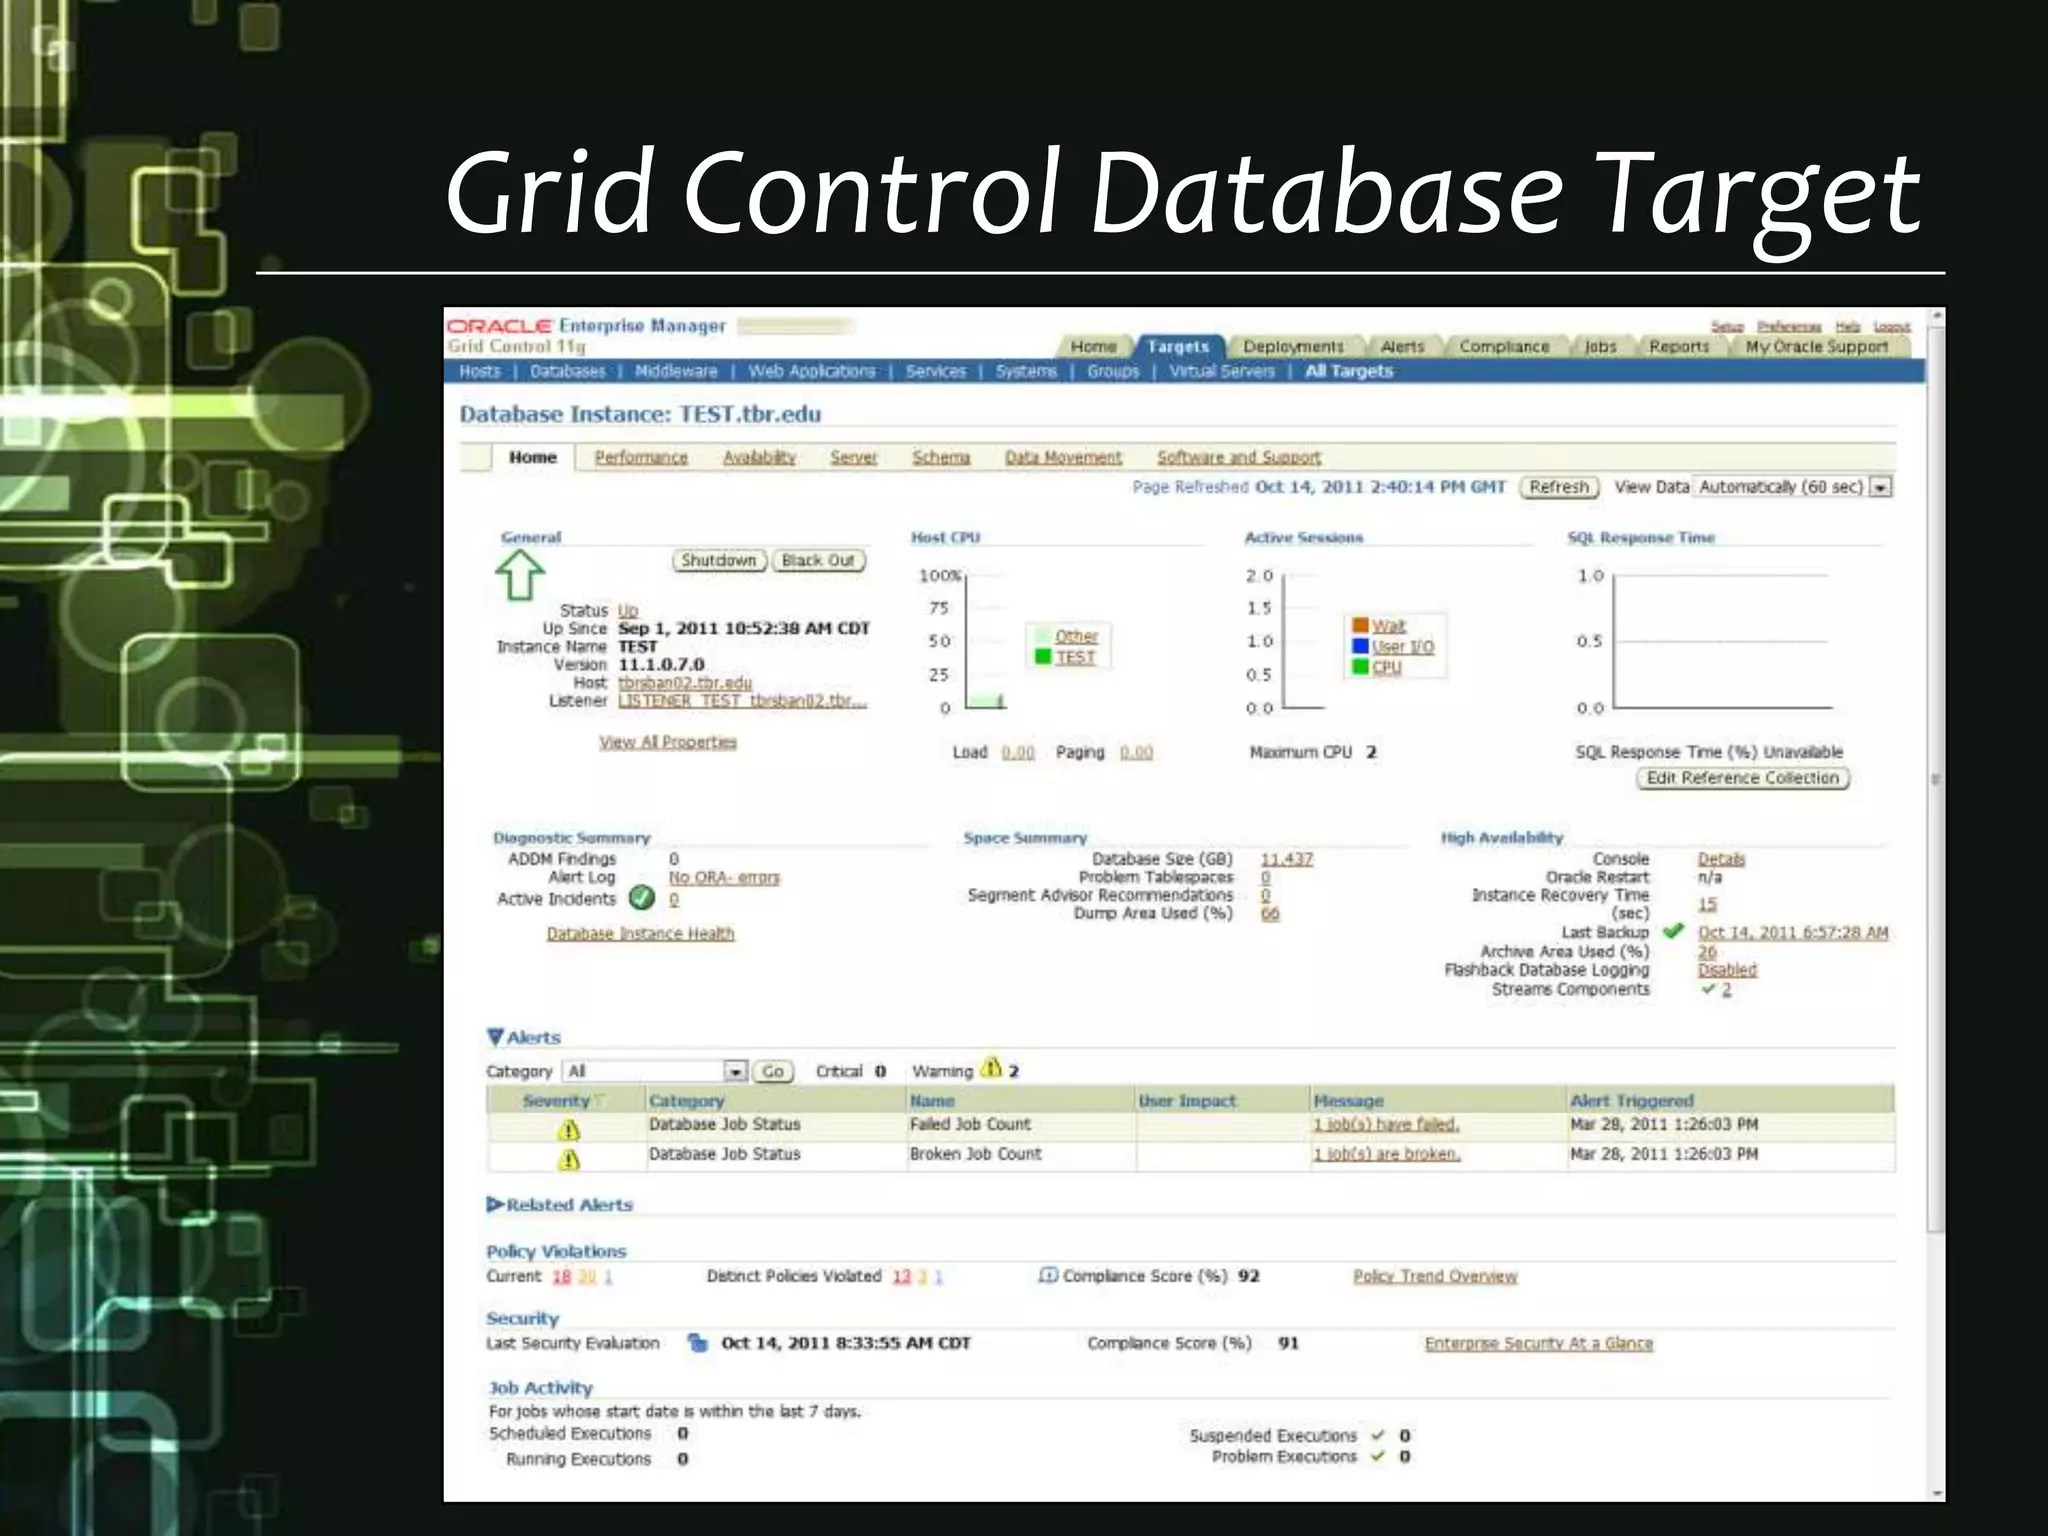The width and height of the screenshot is (2048, 1536).
Task: Click the warning triangle icon beside Warning count
Action: point(991,1068)
